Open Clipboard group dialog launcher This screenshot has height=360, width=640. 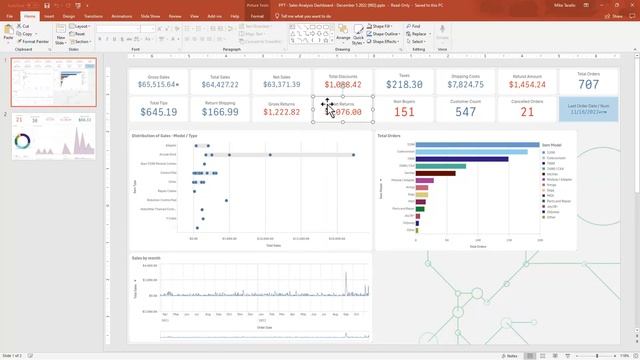(50, 49)
